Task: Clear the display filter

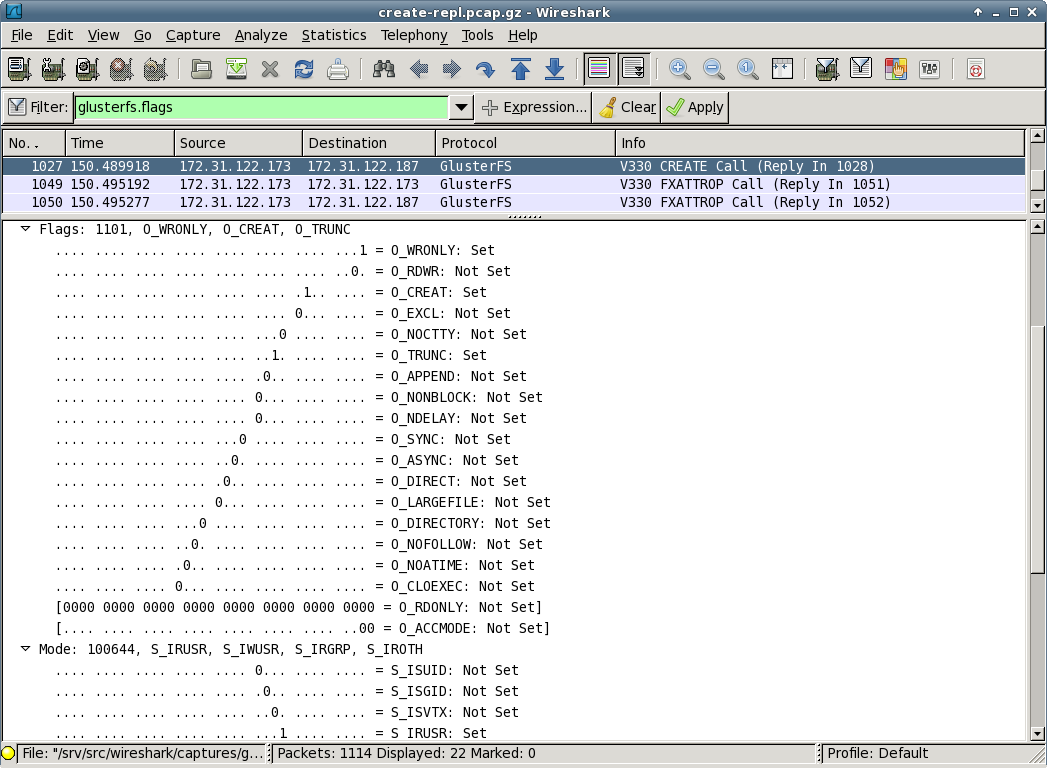Action: pyautogui.click(x=628, y=108)
